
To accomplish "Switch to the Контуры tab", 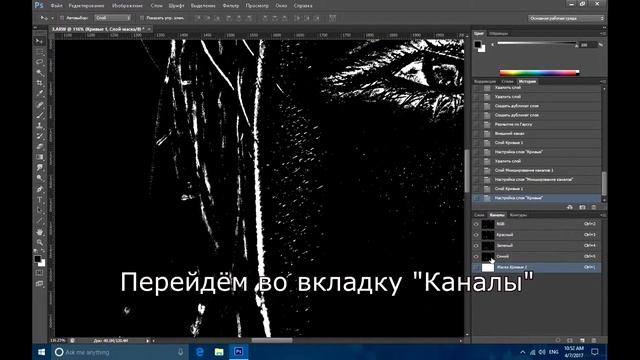I will (x=519, y=215).
